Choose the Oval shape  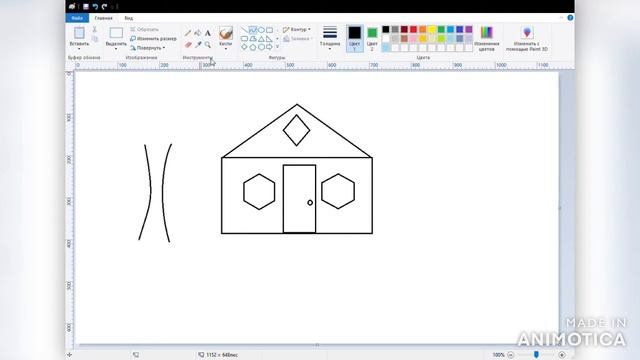(x=261, y=30)
